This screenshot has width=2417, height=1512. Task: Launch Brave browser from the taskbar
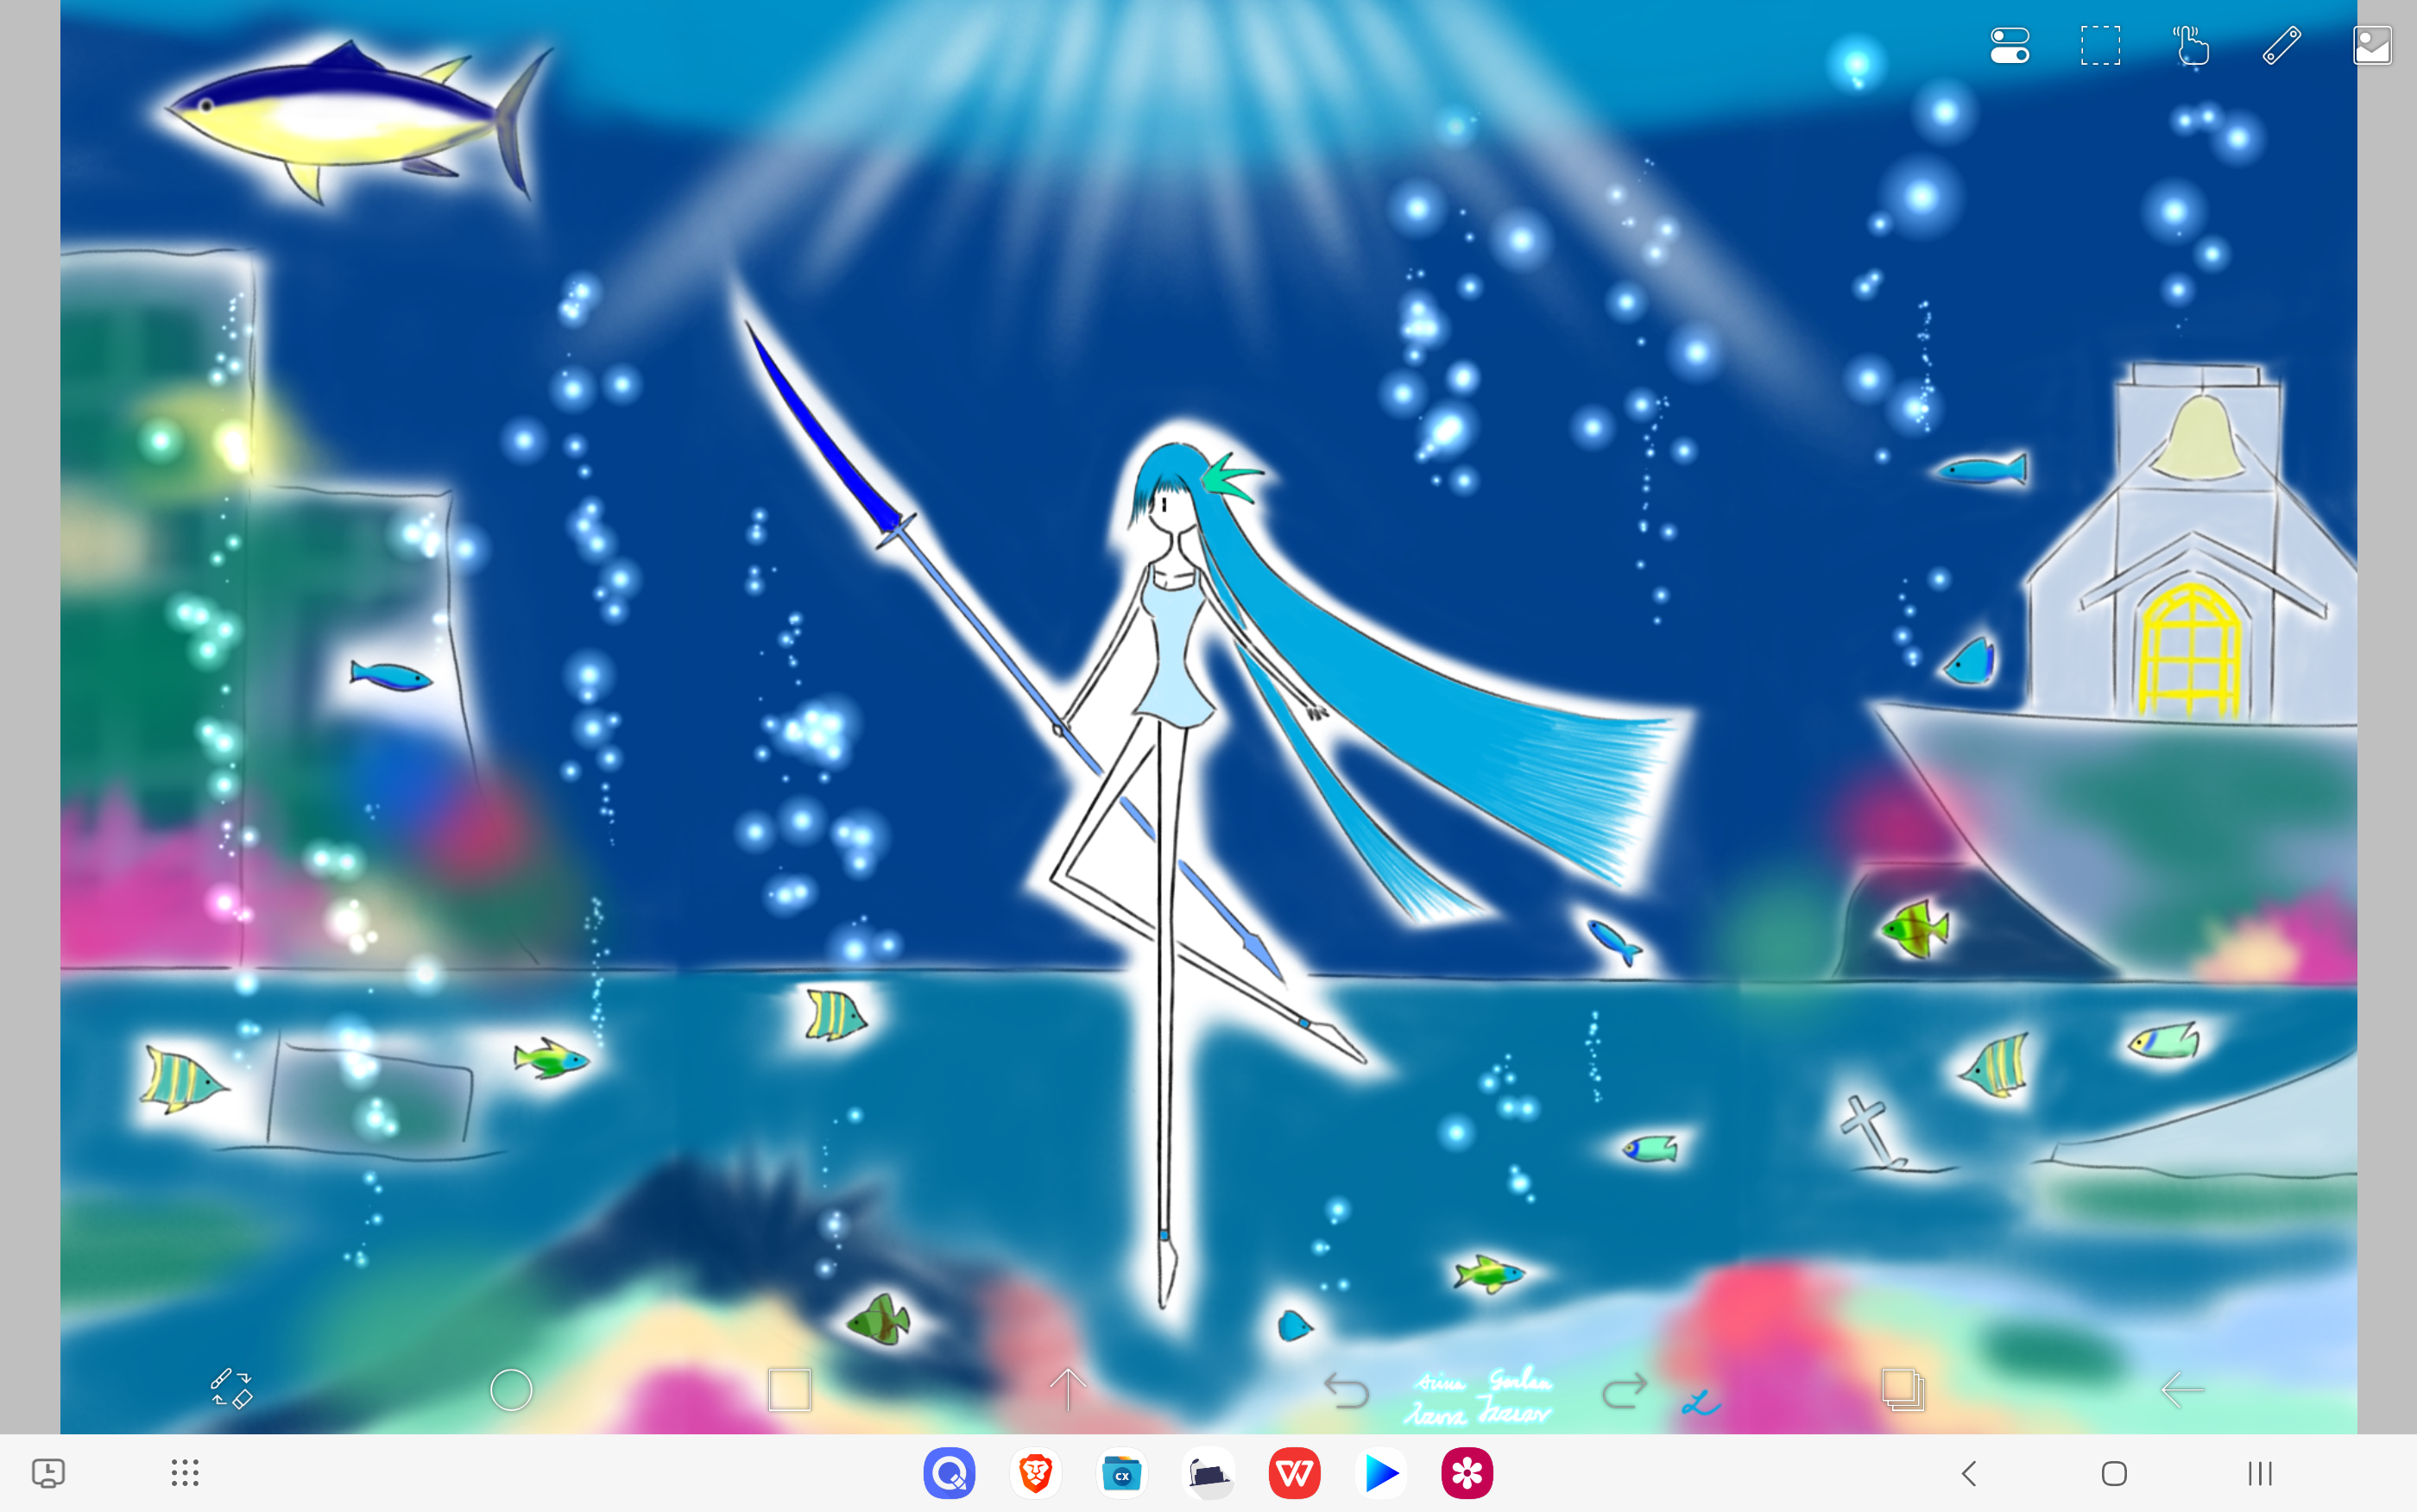1035,1473
